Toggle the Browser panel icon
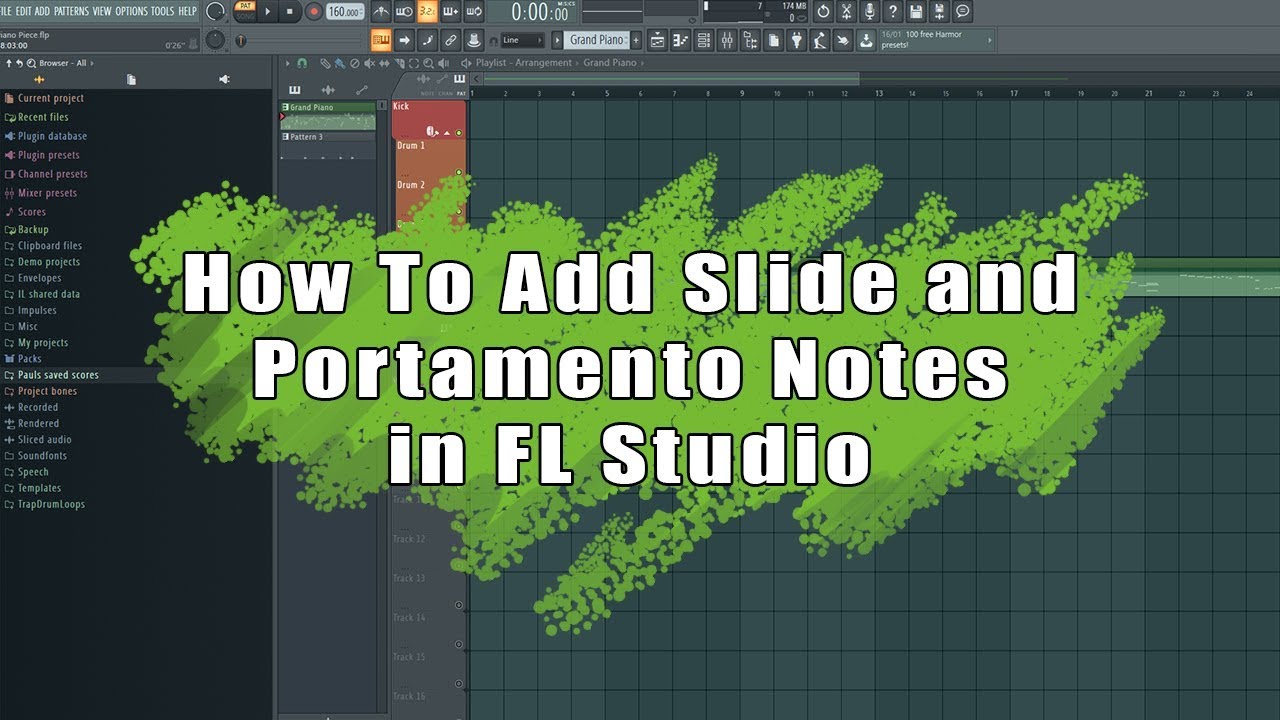 [750, 40]
